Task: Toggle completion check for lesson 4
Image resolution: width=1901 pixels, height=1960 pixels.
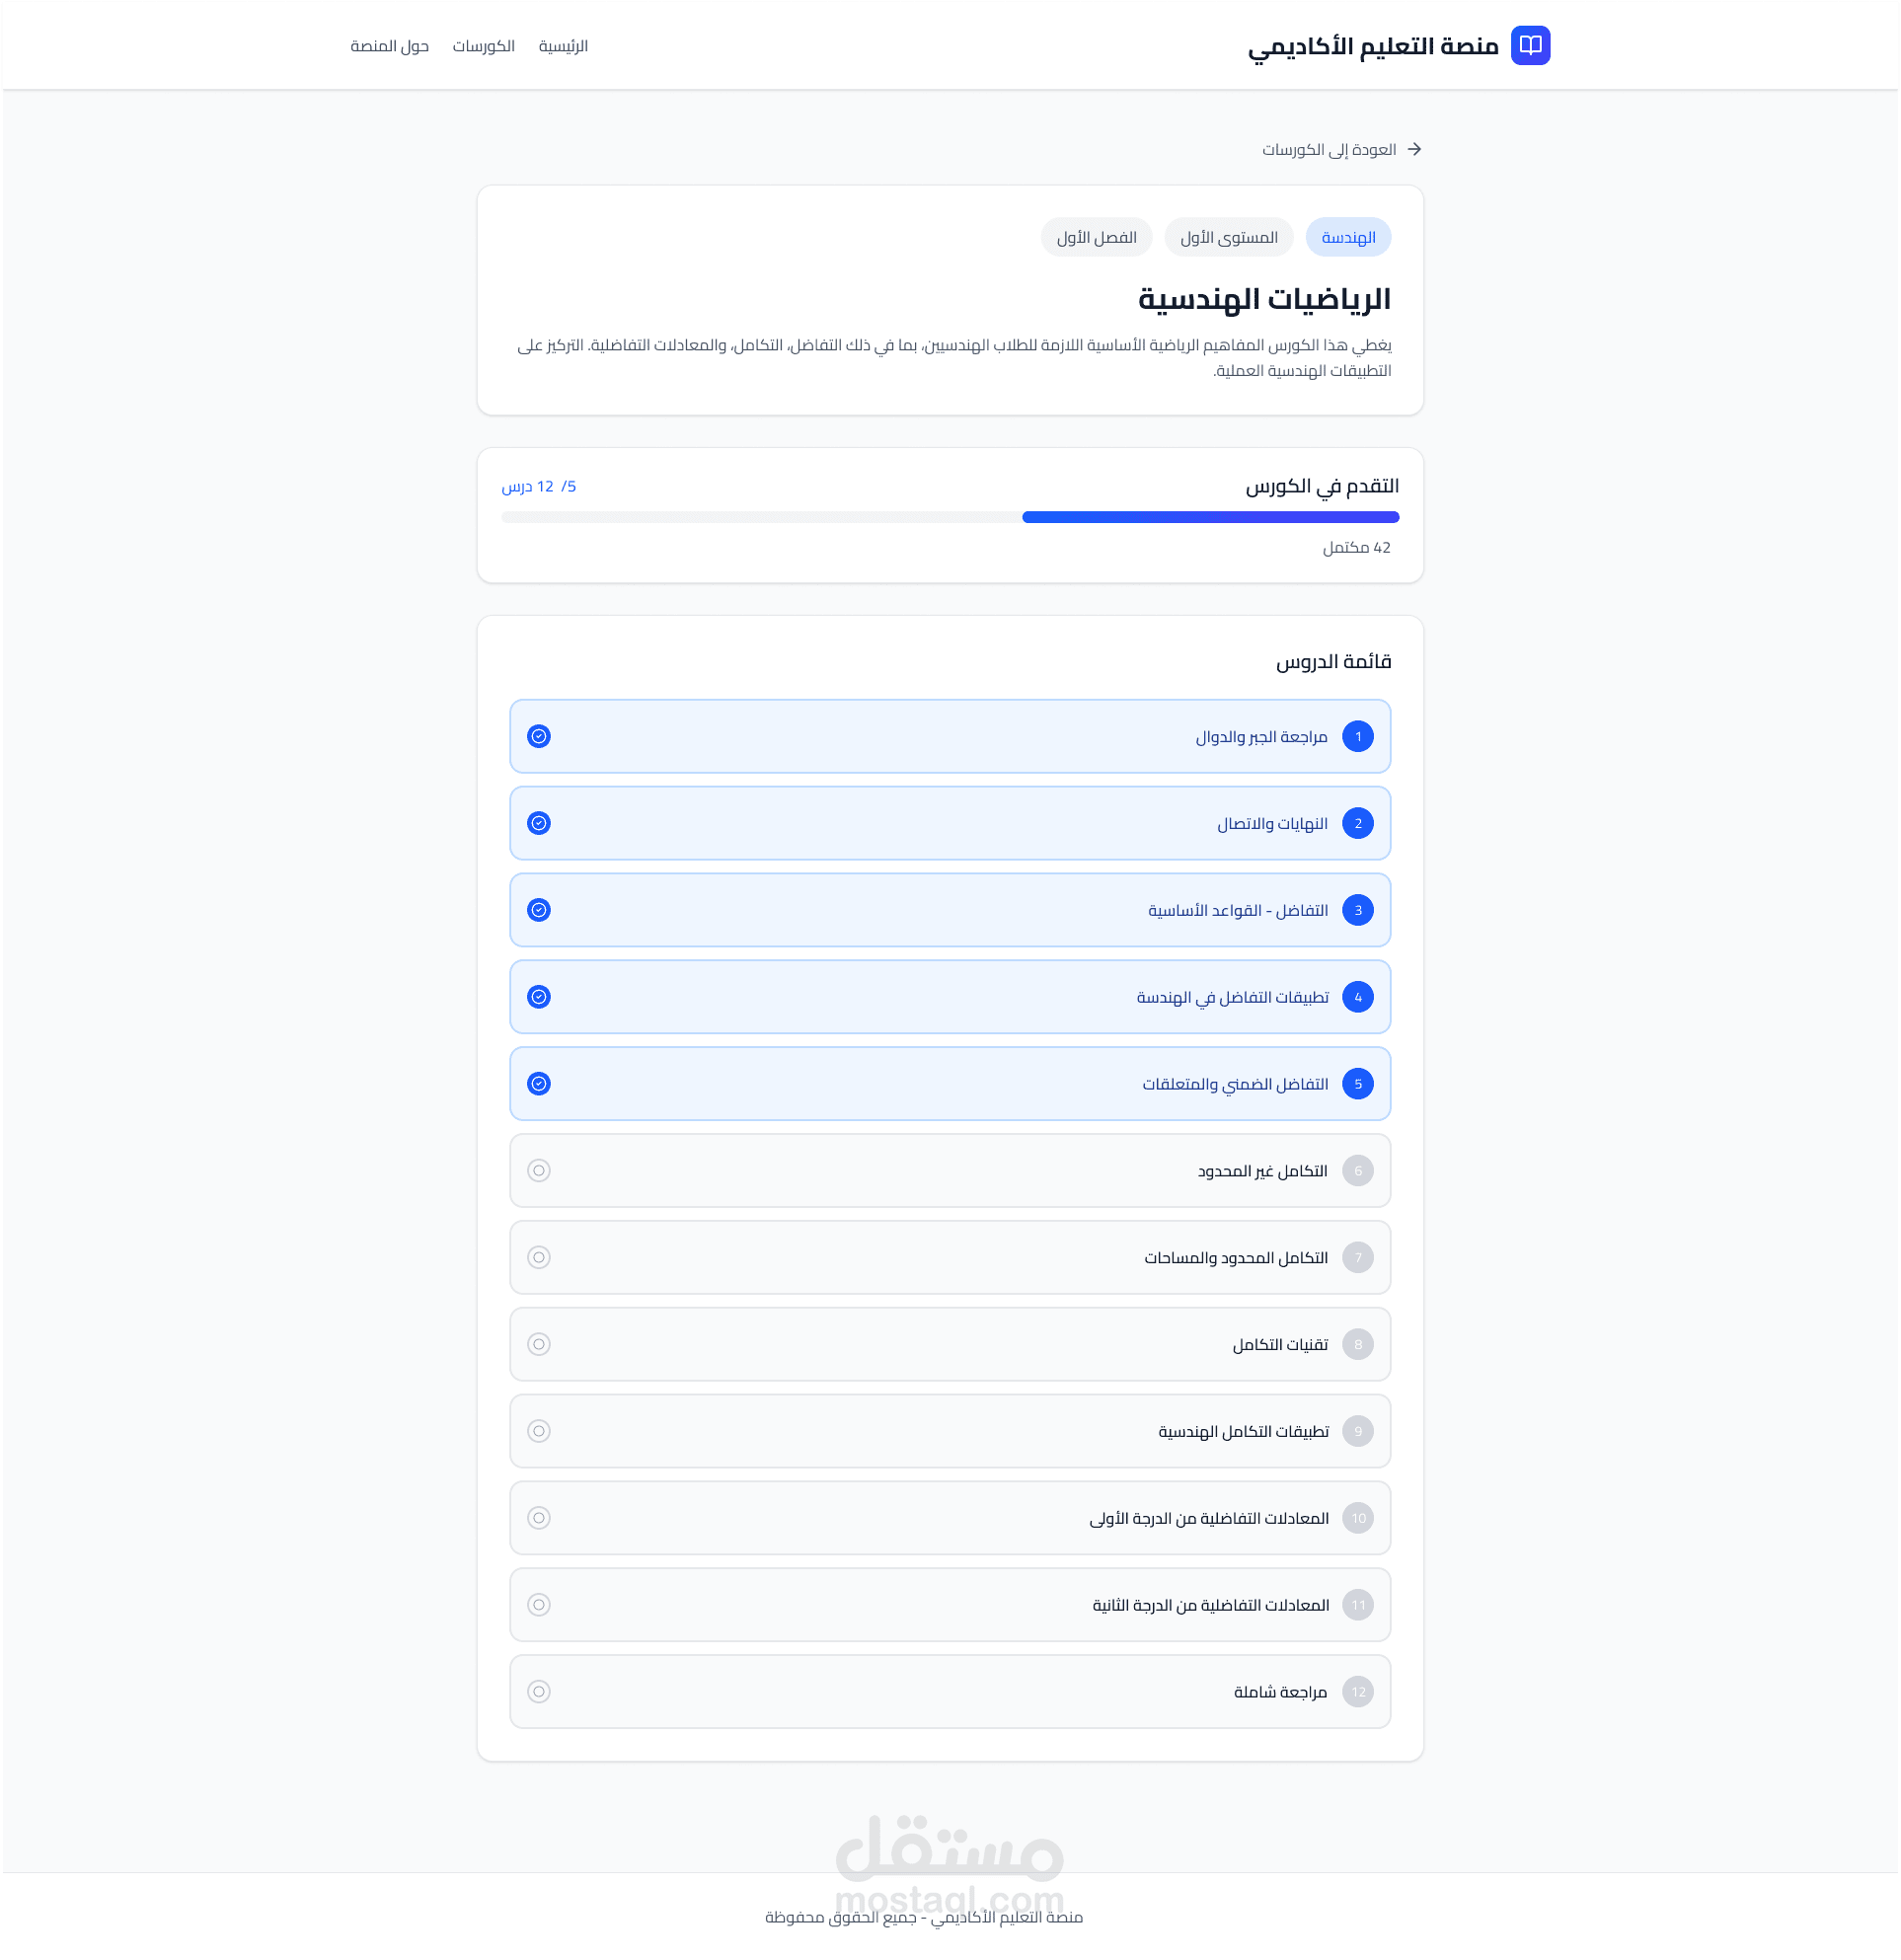Action: point(539,997)
